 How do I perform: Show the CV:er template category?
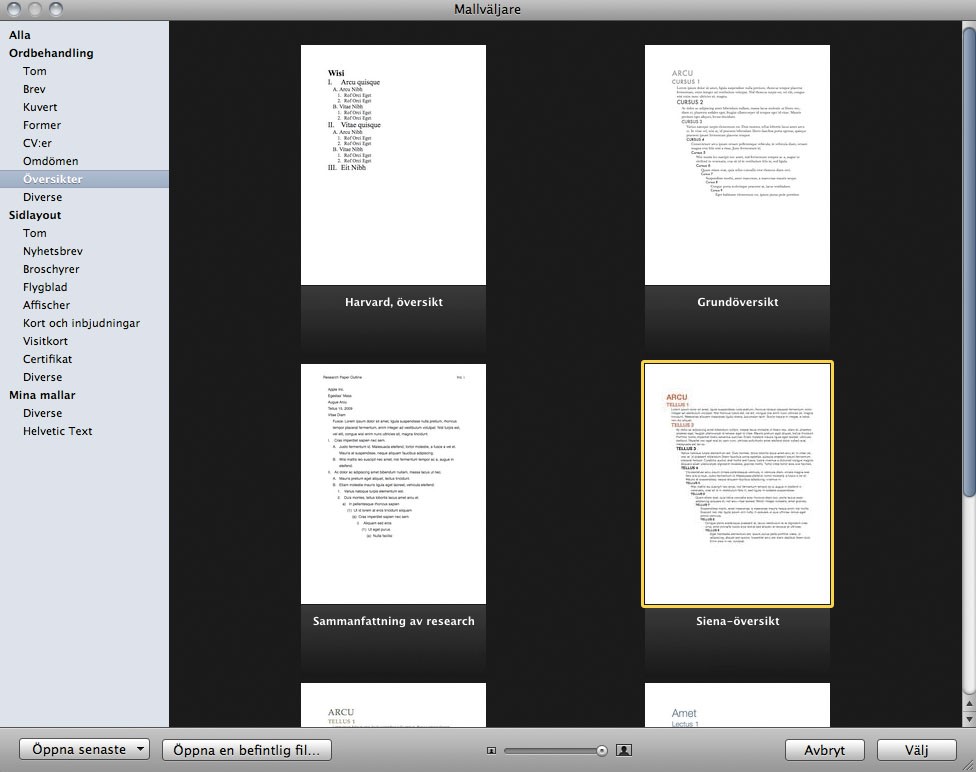(x=40, y=143)
